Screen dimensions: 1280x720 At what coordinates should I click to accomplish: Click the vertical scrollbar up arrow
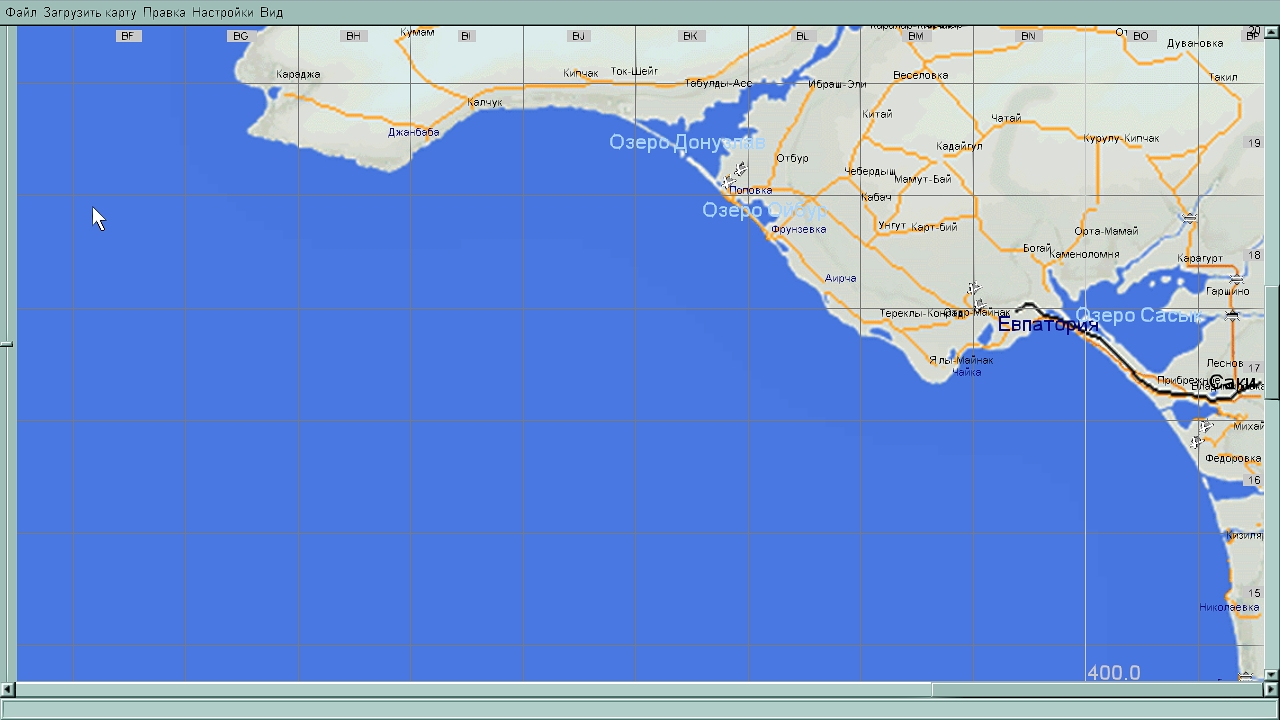(1272, 33)
